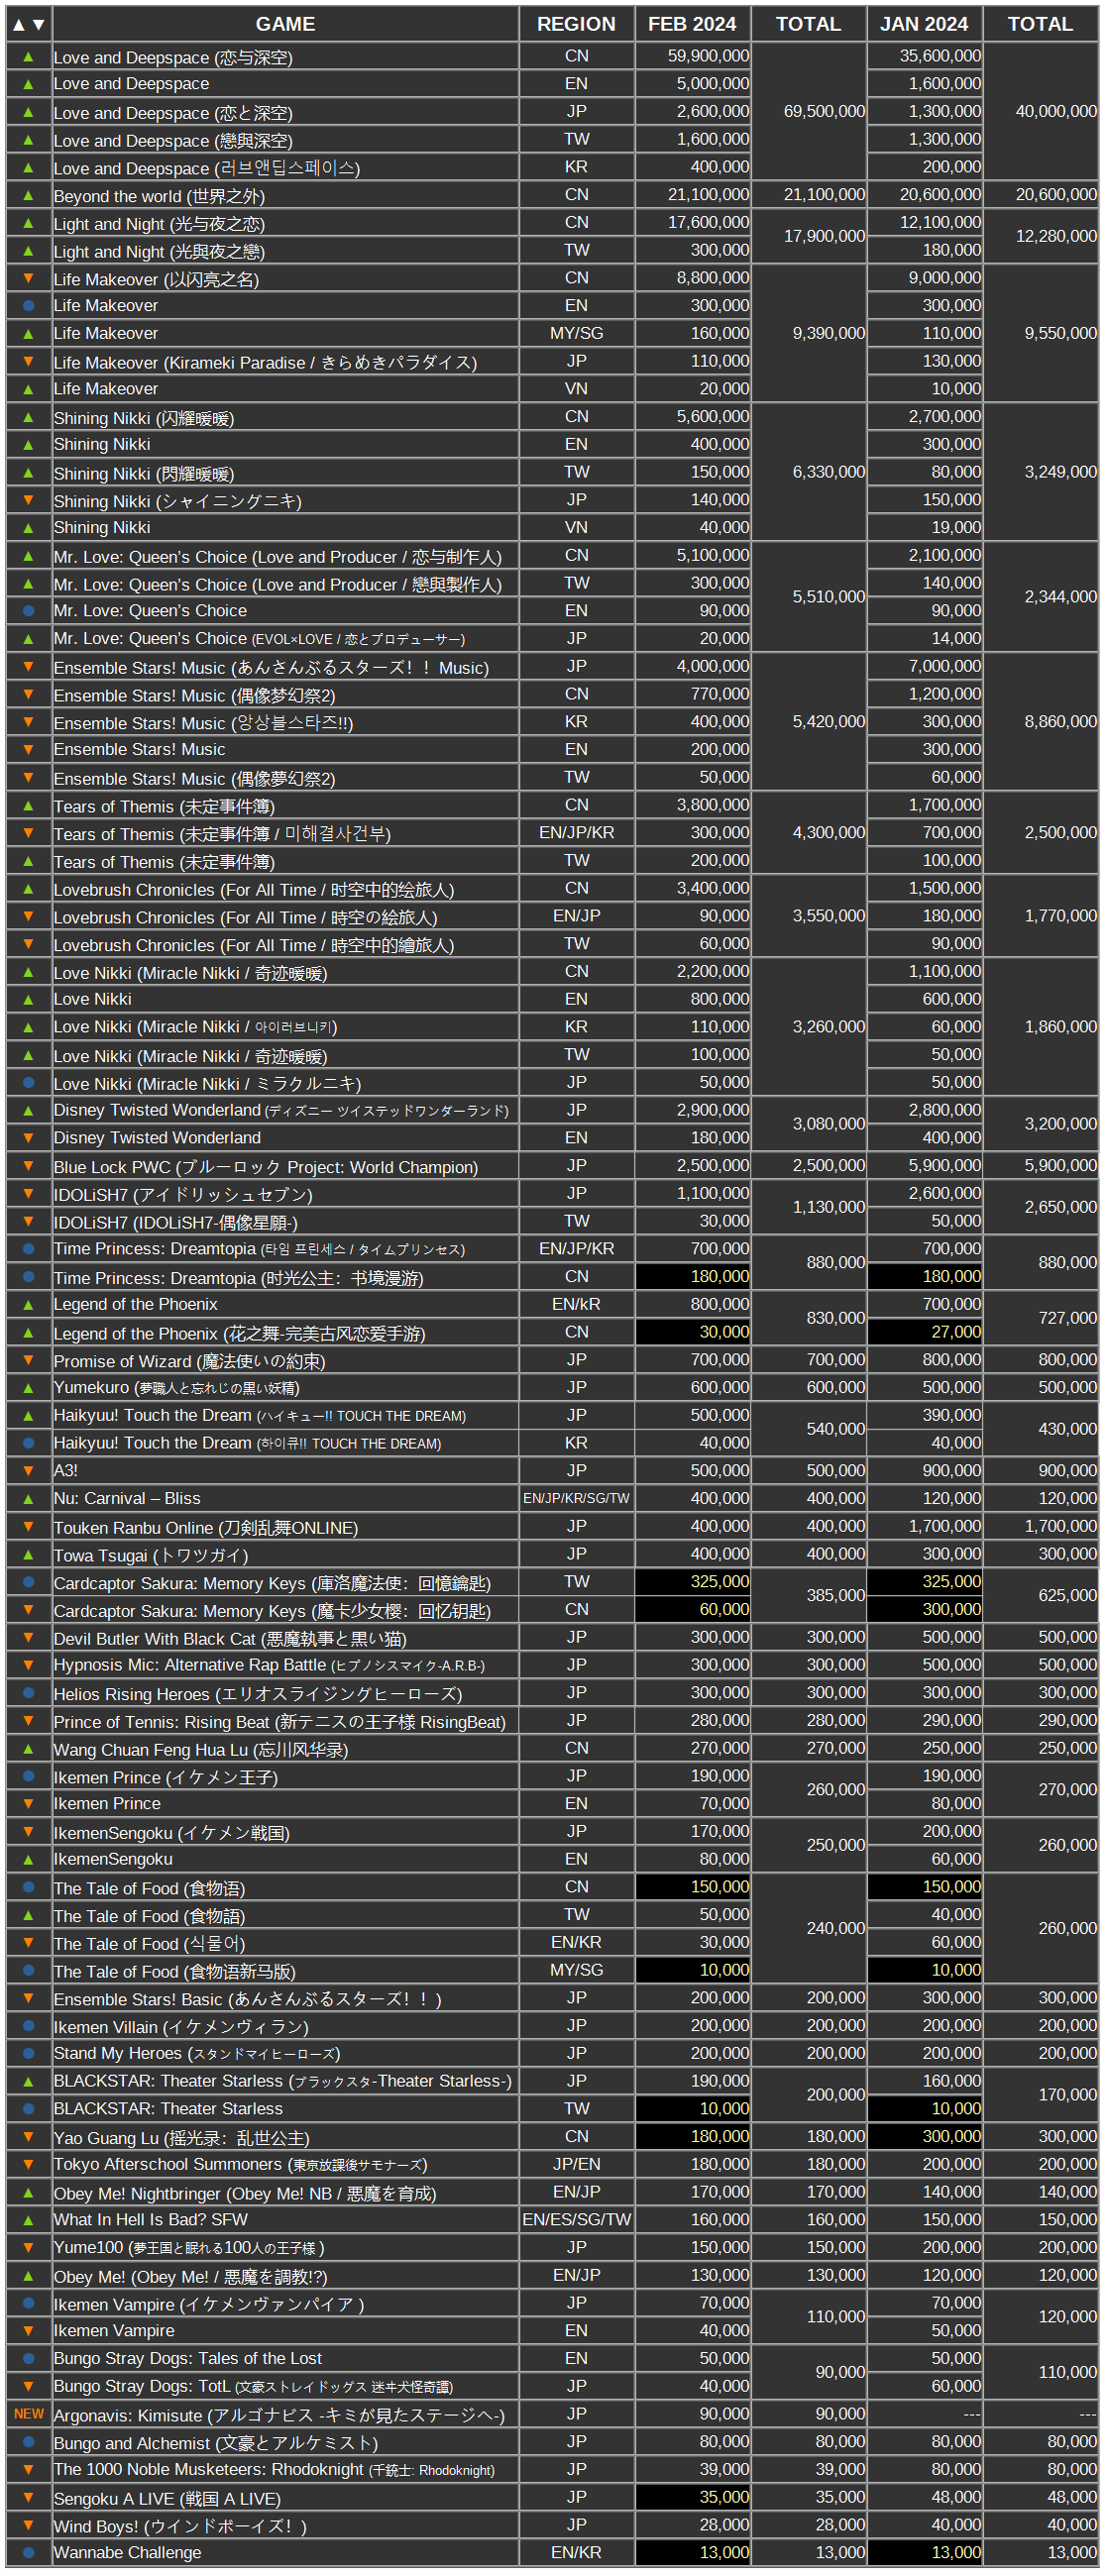Image resolution: width=1108 pixels, height=2576 pixels.
Task: Click the orange down arrow beside Life Makeover (以闪亮之名)
Action: 28,278
